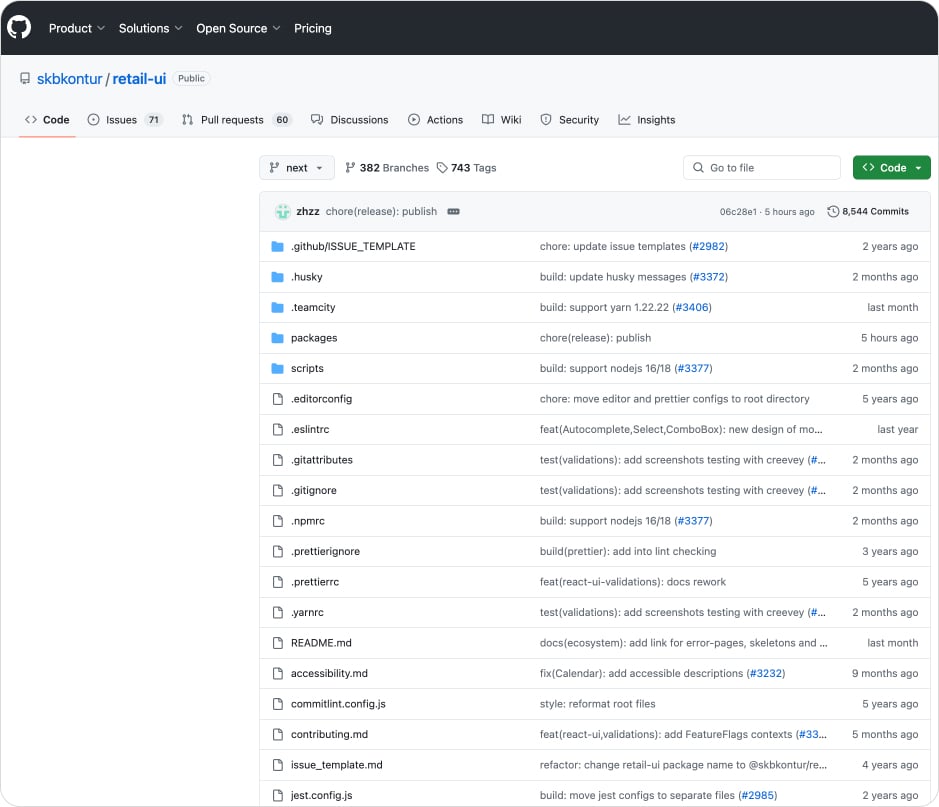Expand the Product menu chevron
This screenshot has height=807, width=939.
(x=99, y=28)
